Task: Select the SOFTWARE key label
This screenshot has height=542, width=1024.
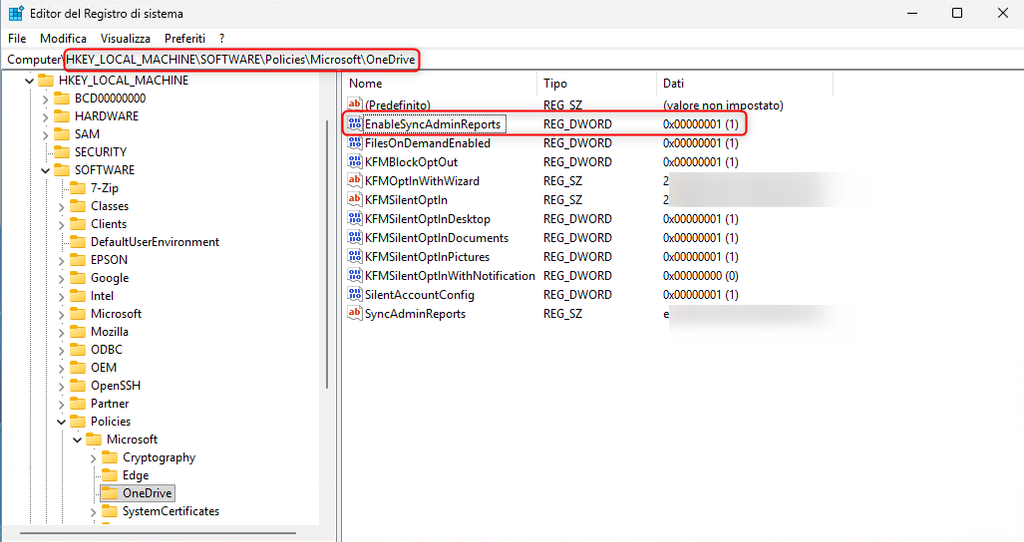Action: 104,170
